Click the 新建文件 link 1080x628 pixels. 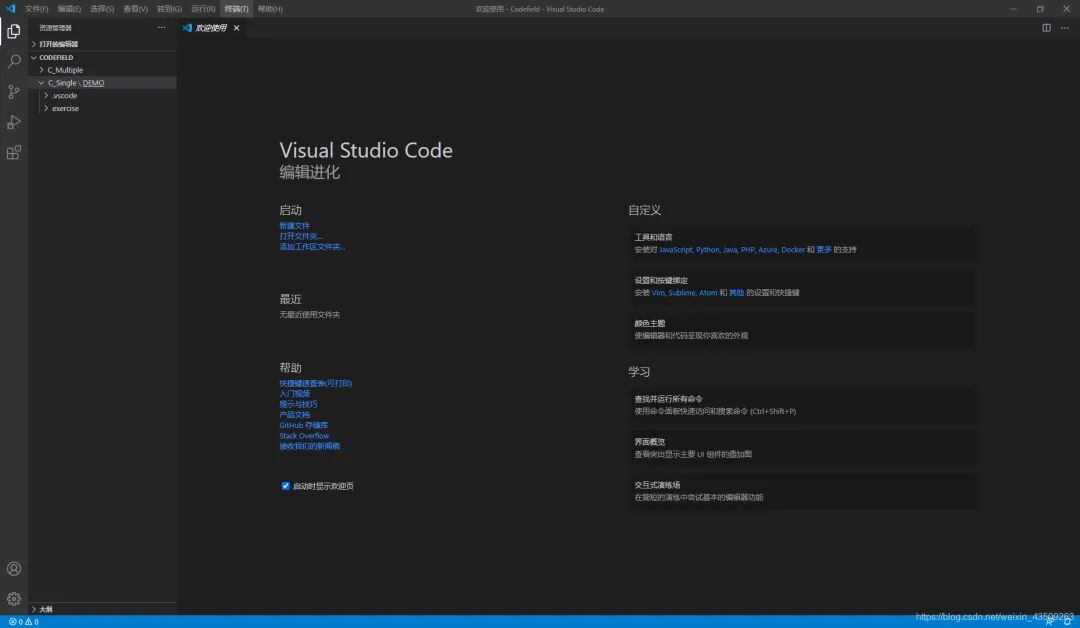pos(295,226)
